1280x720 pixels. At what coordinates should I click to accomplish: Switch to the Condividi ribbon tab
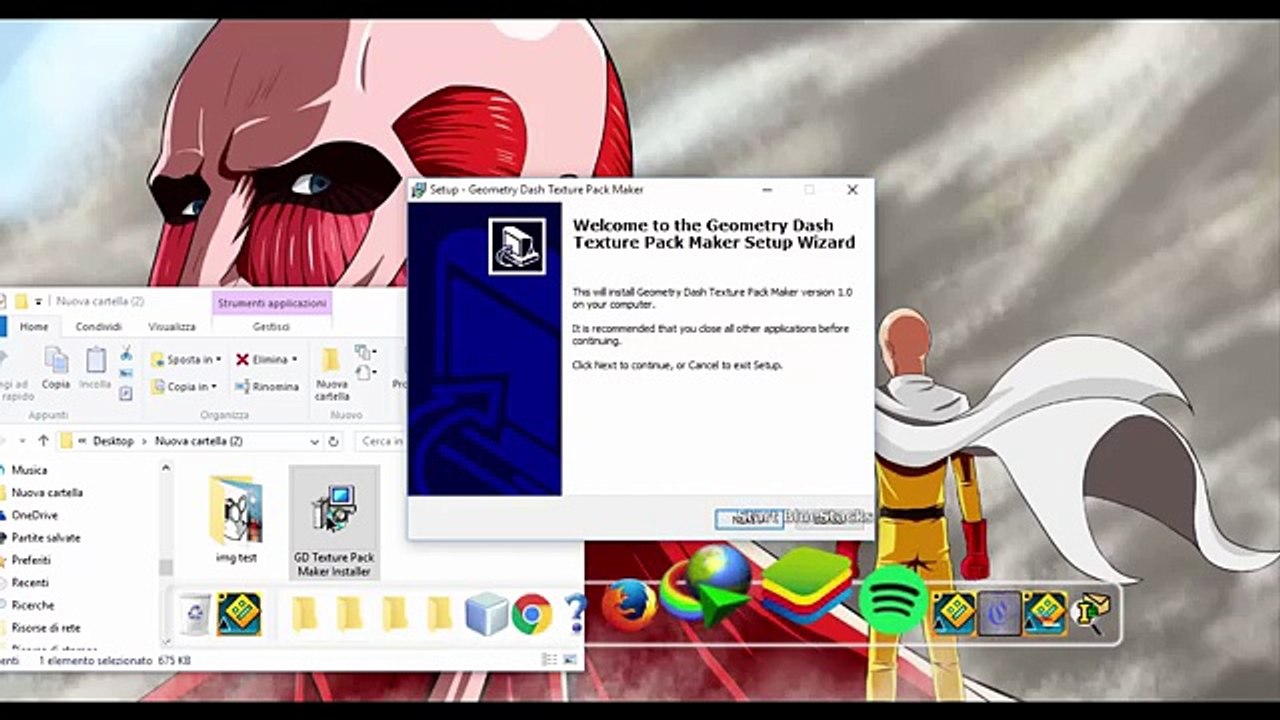[x=99, y=326]
